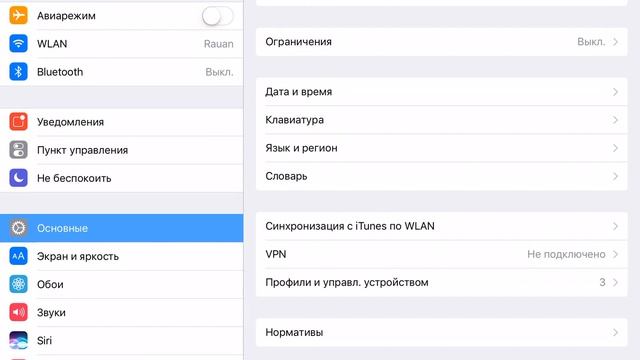This screenshot has height=360, width=640.
Task: Open chevron on Нормативы row
Action: 615,333
